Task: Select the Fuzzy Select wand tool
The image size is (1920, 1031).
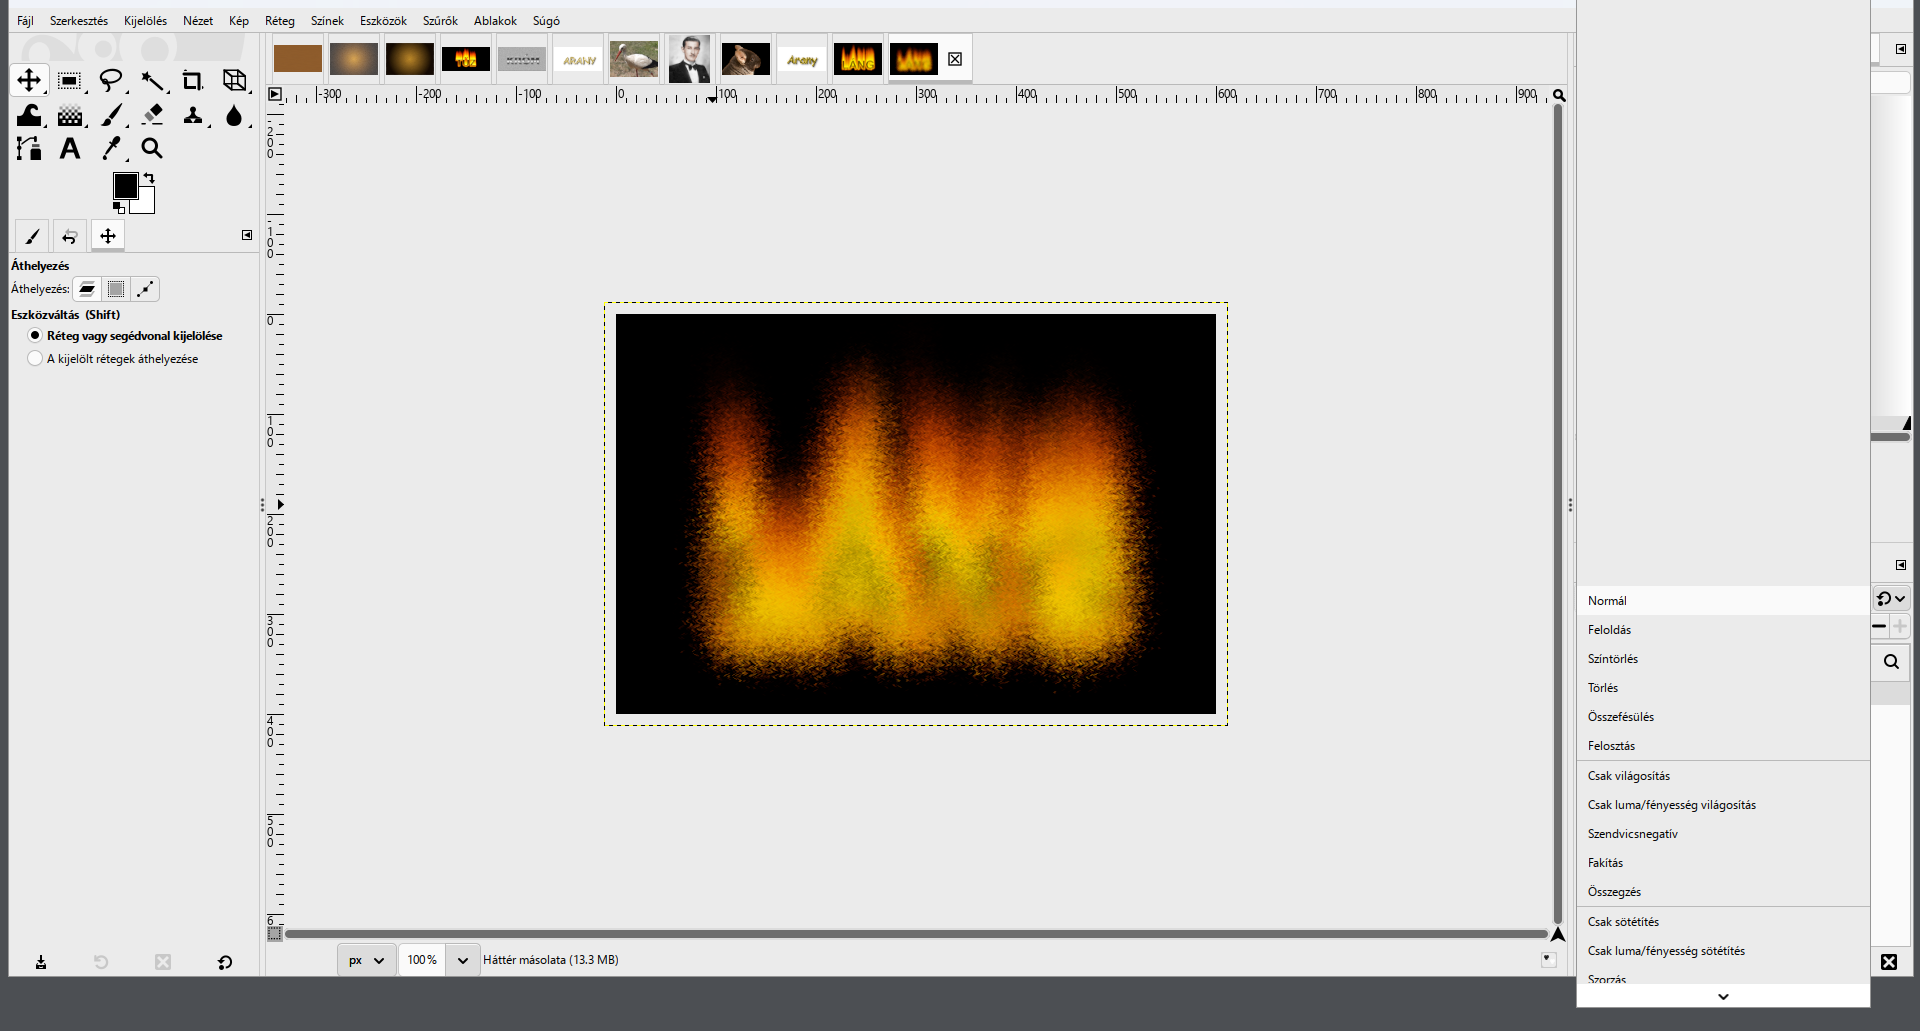Action: [152, 80]
